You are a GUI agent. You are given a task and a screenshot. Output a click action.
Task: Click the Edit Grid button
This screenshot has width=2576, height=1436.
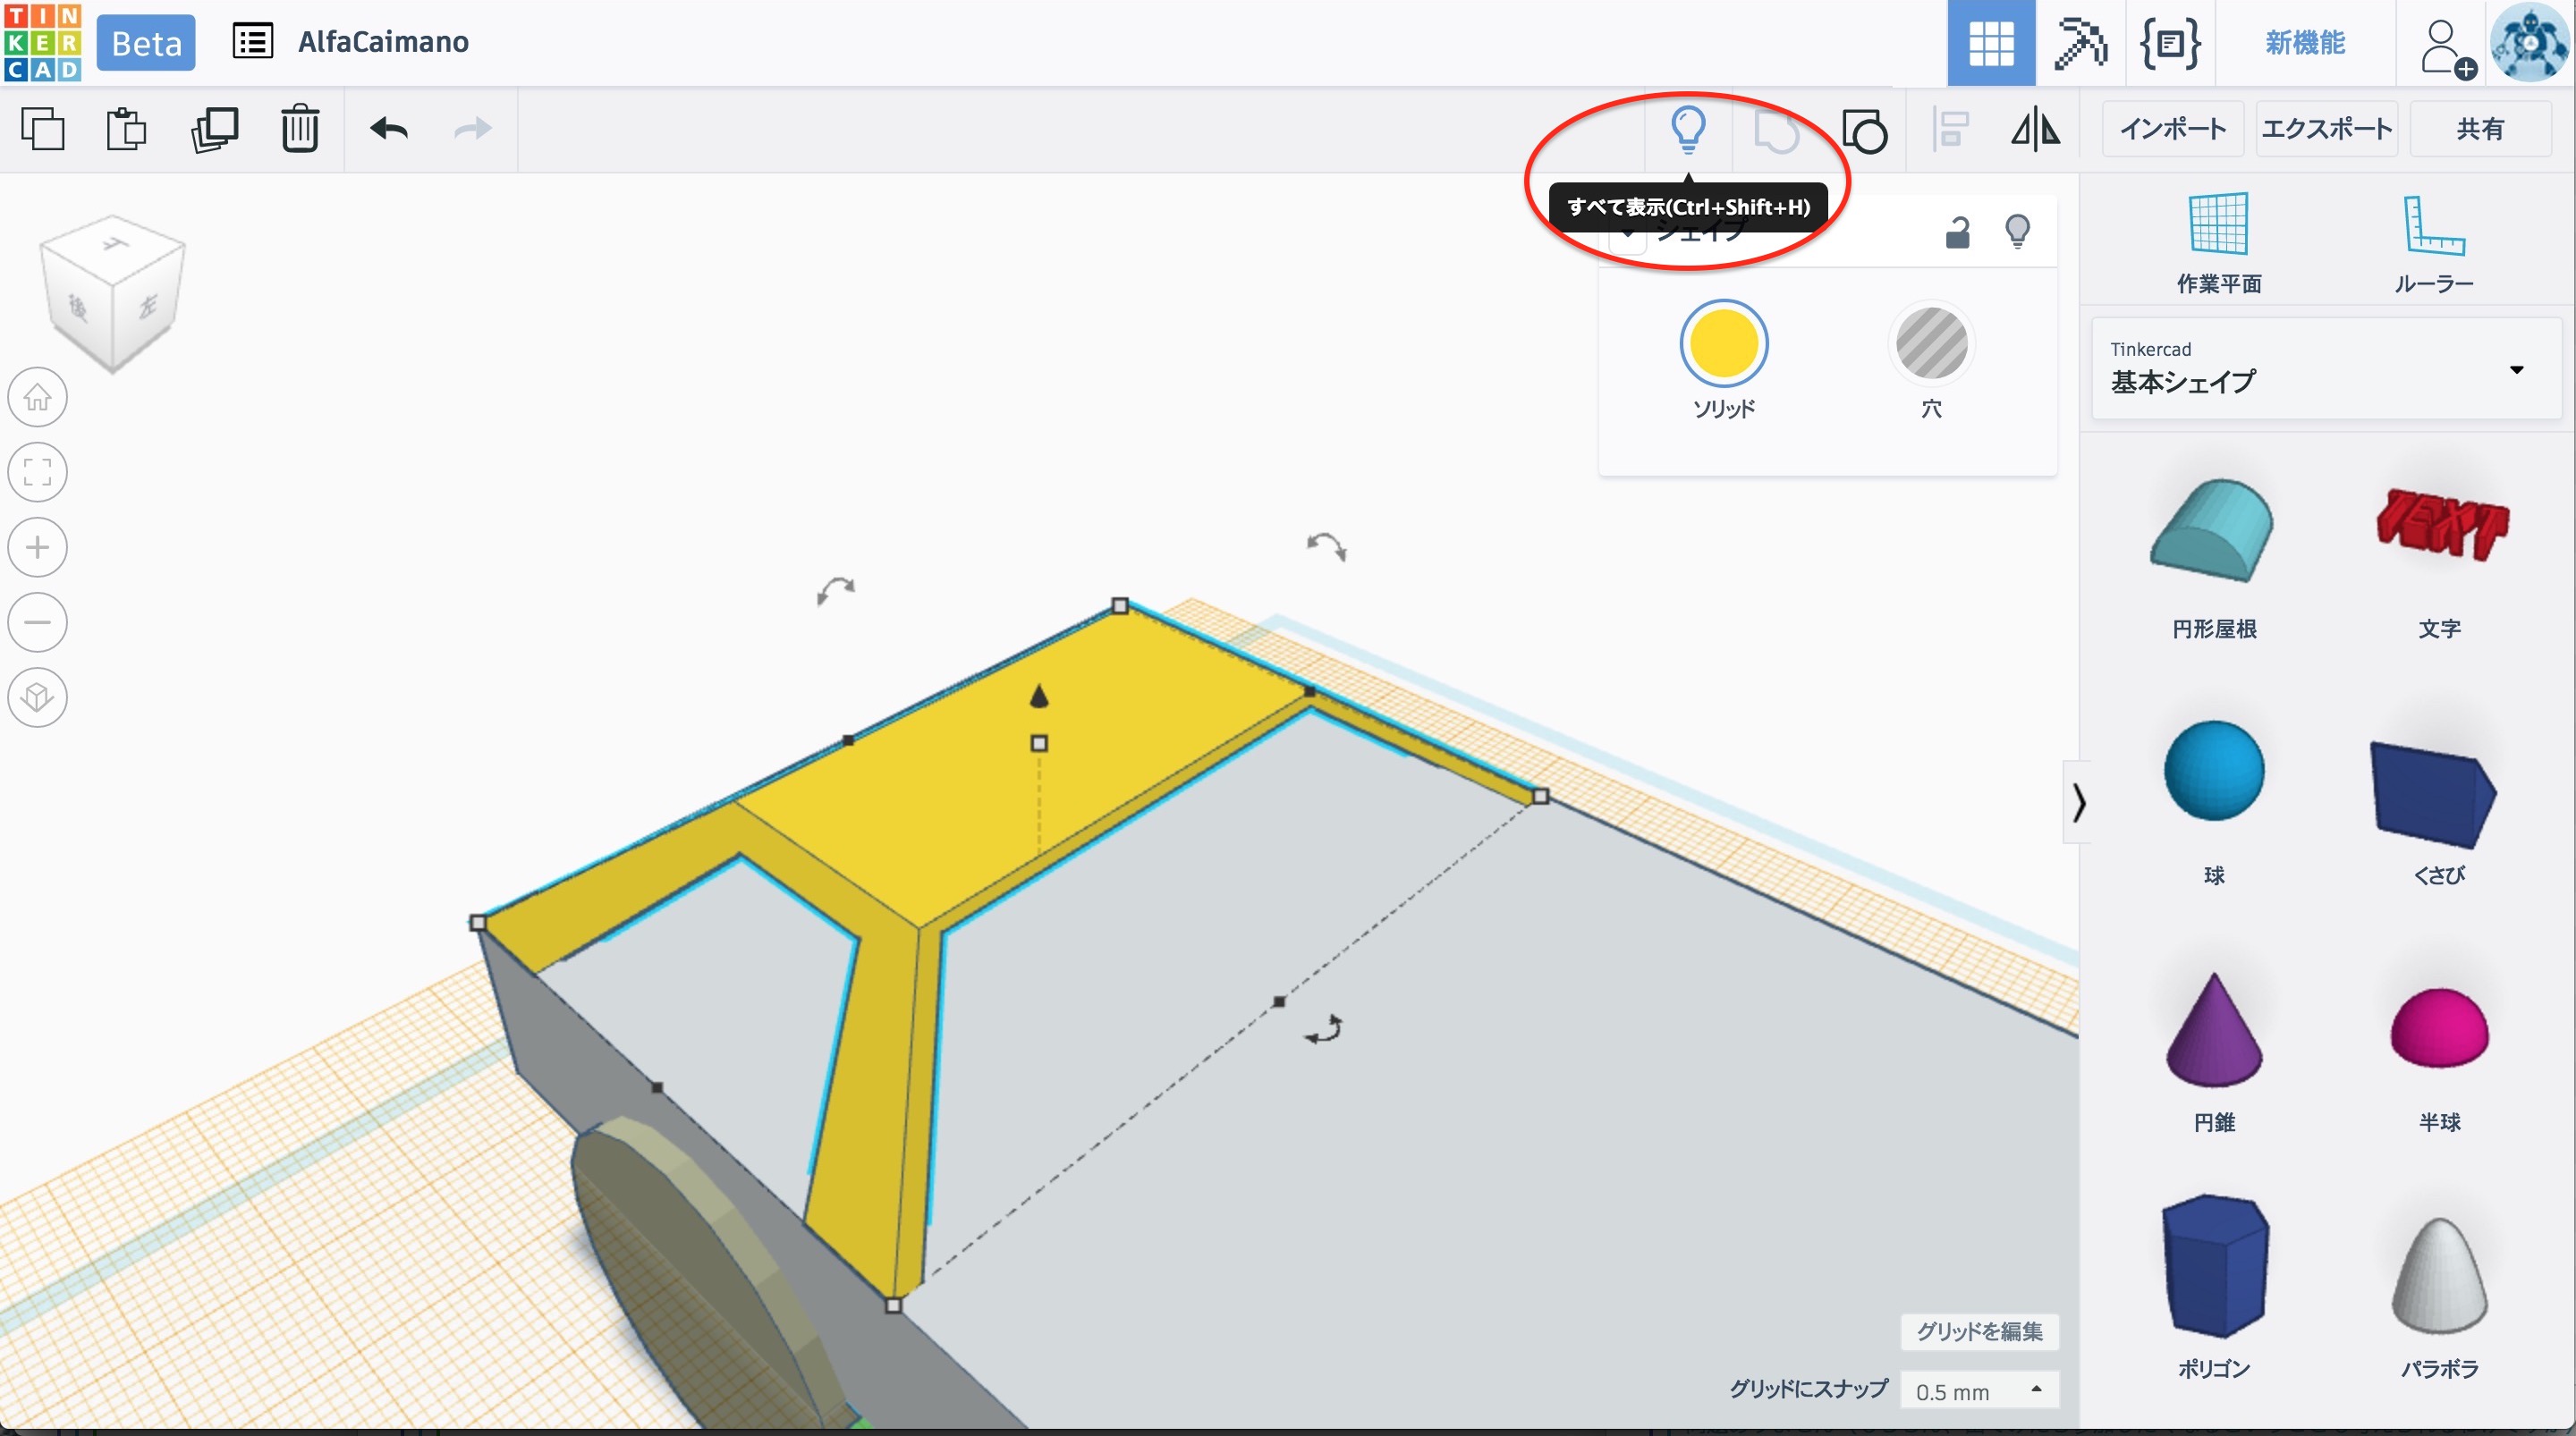tap(1978, 1331)
